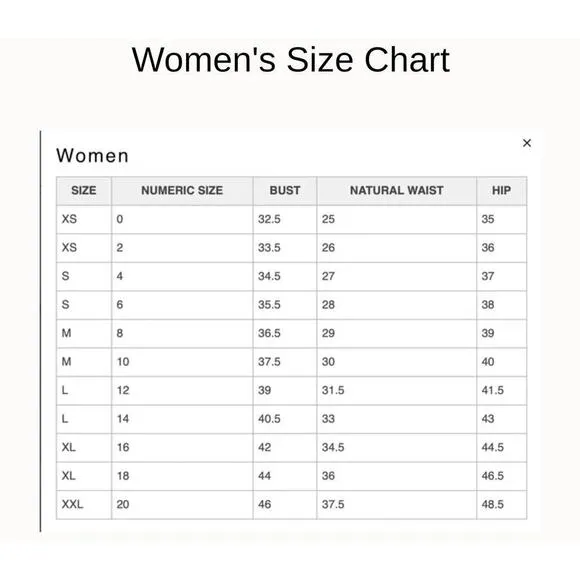Click the Women heading above table

(92, 156)
